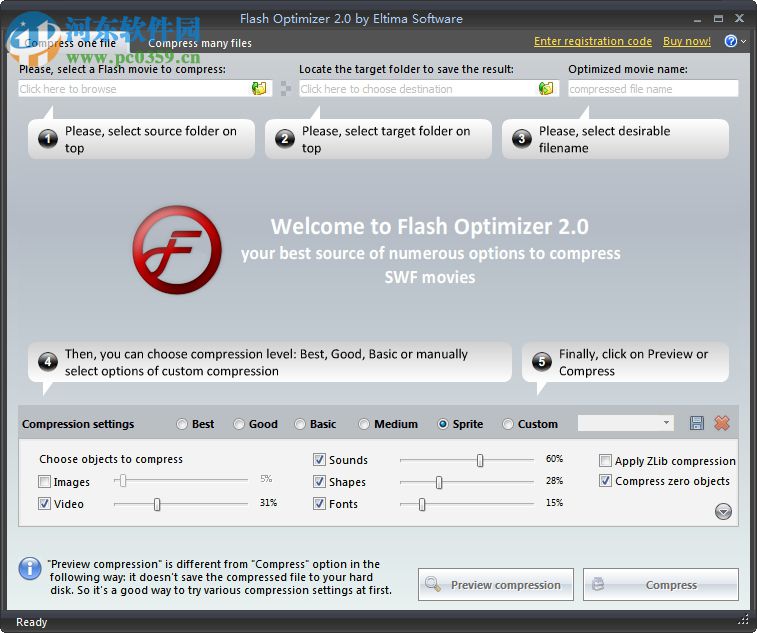Click the optimized movie name field
The image size is (757, 633).
(653, 88)
